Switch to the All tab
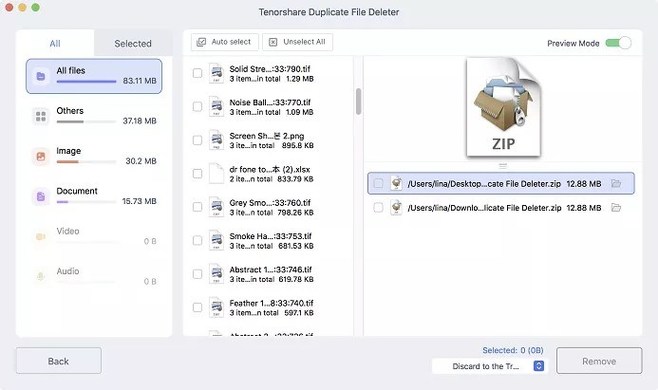The width and height of the screenshot is (658, 390). (55, 43)
